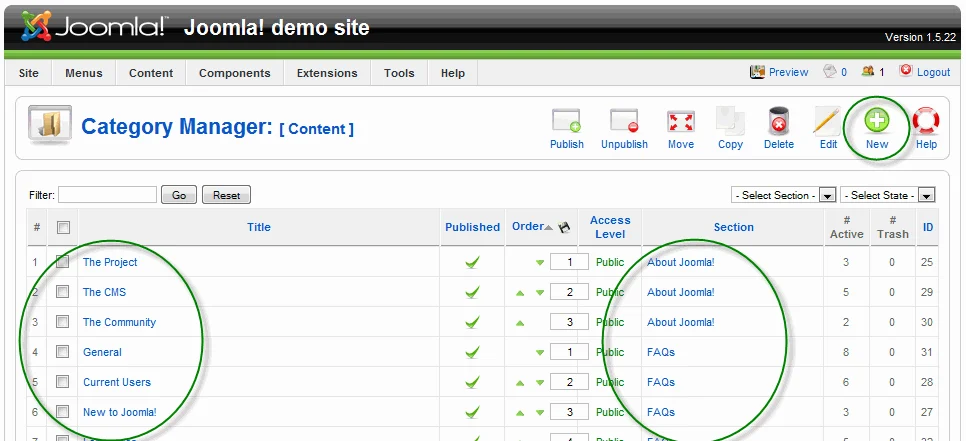Create a new category with New icon
The width and height of the screenshot is (966, 441).
[x=877, y=121]
